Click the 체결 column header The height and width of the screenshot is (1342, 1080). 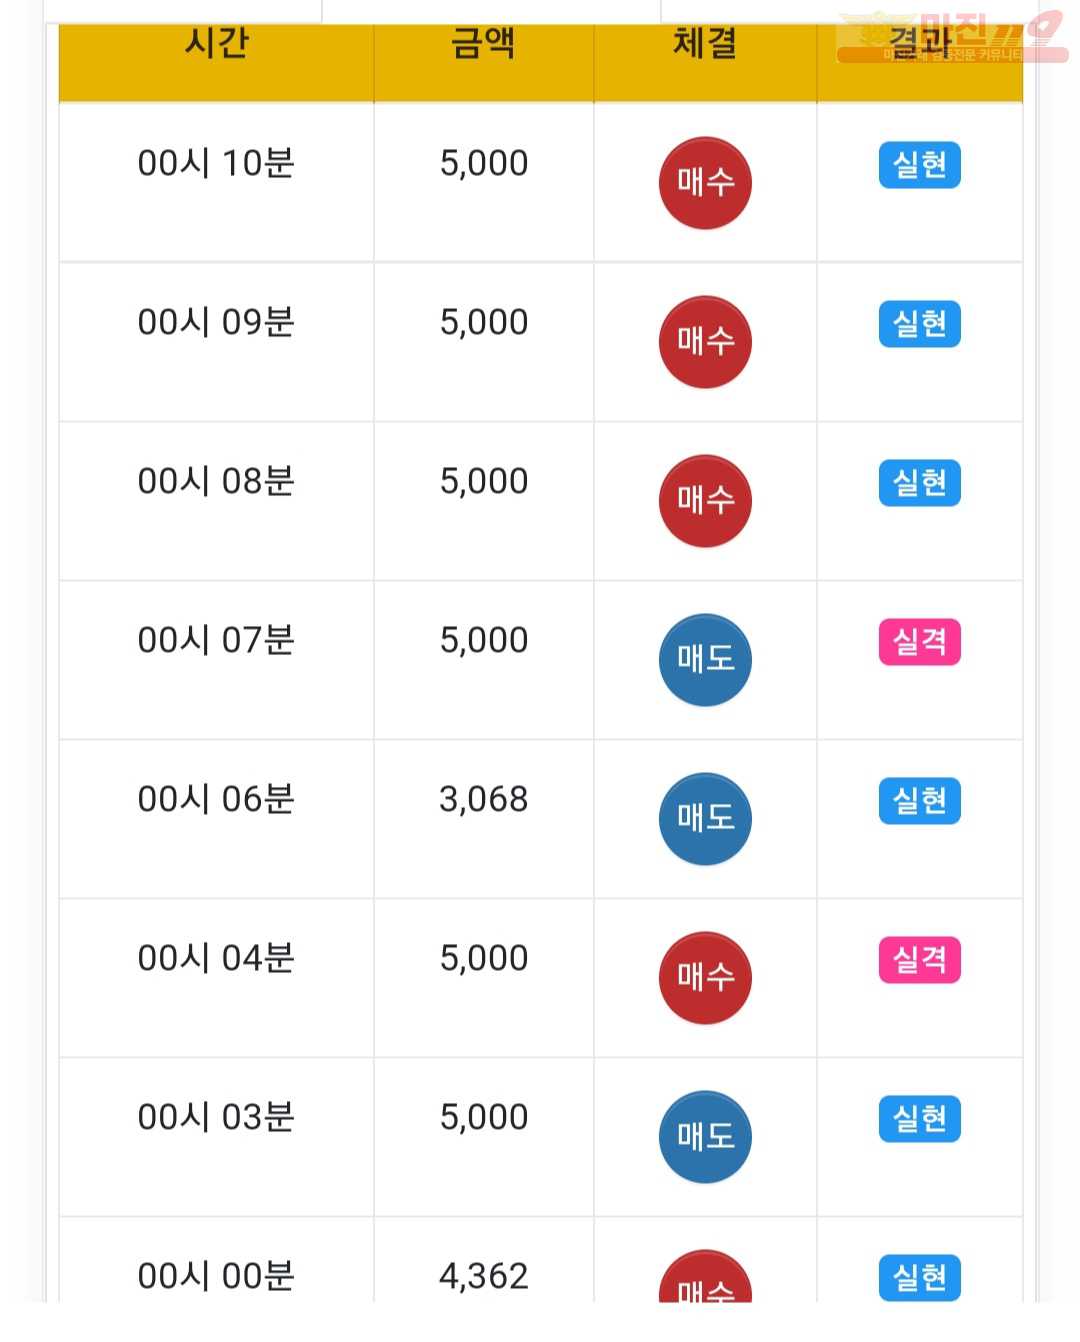click(705, 44)
